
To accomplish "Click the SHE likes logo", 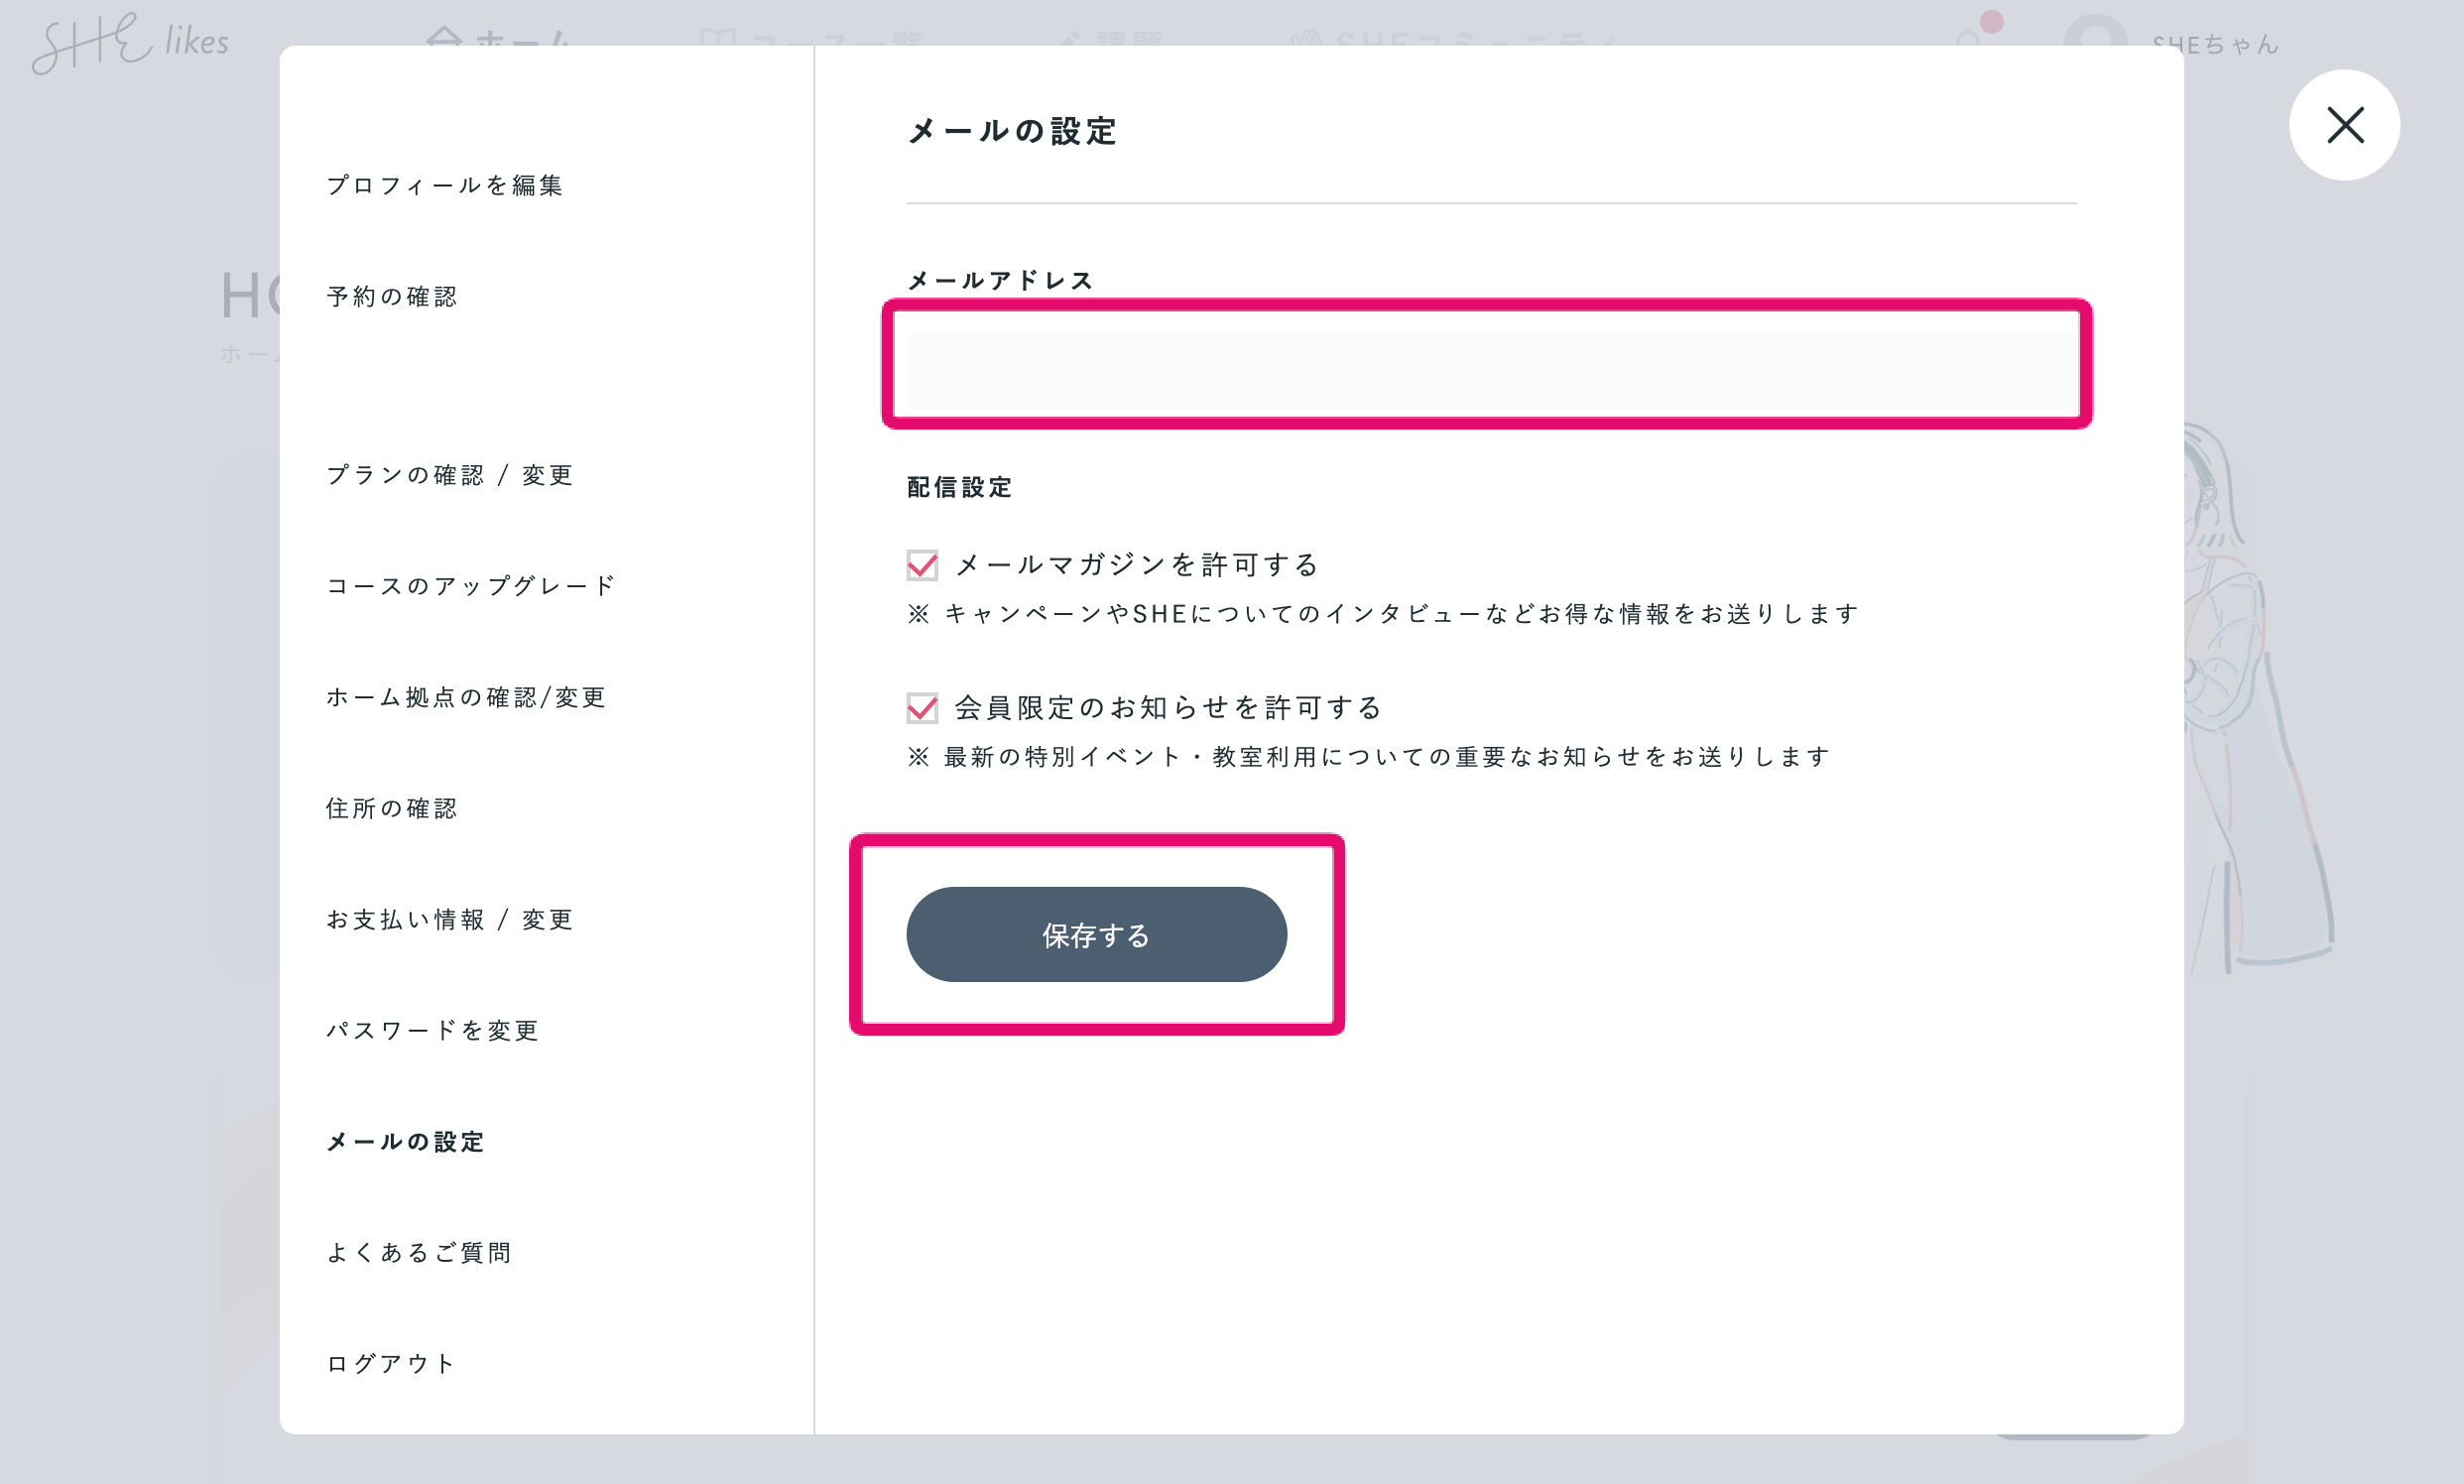I will tap(130, 44).
